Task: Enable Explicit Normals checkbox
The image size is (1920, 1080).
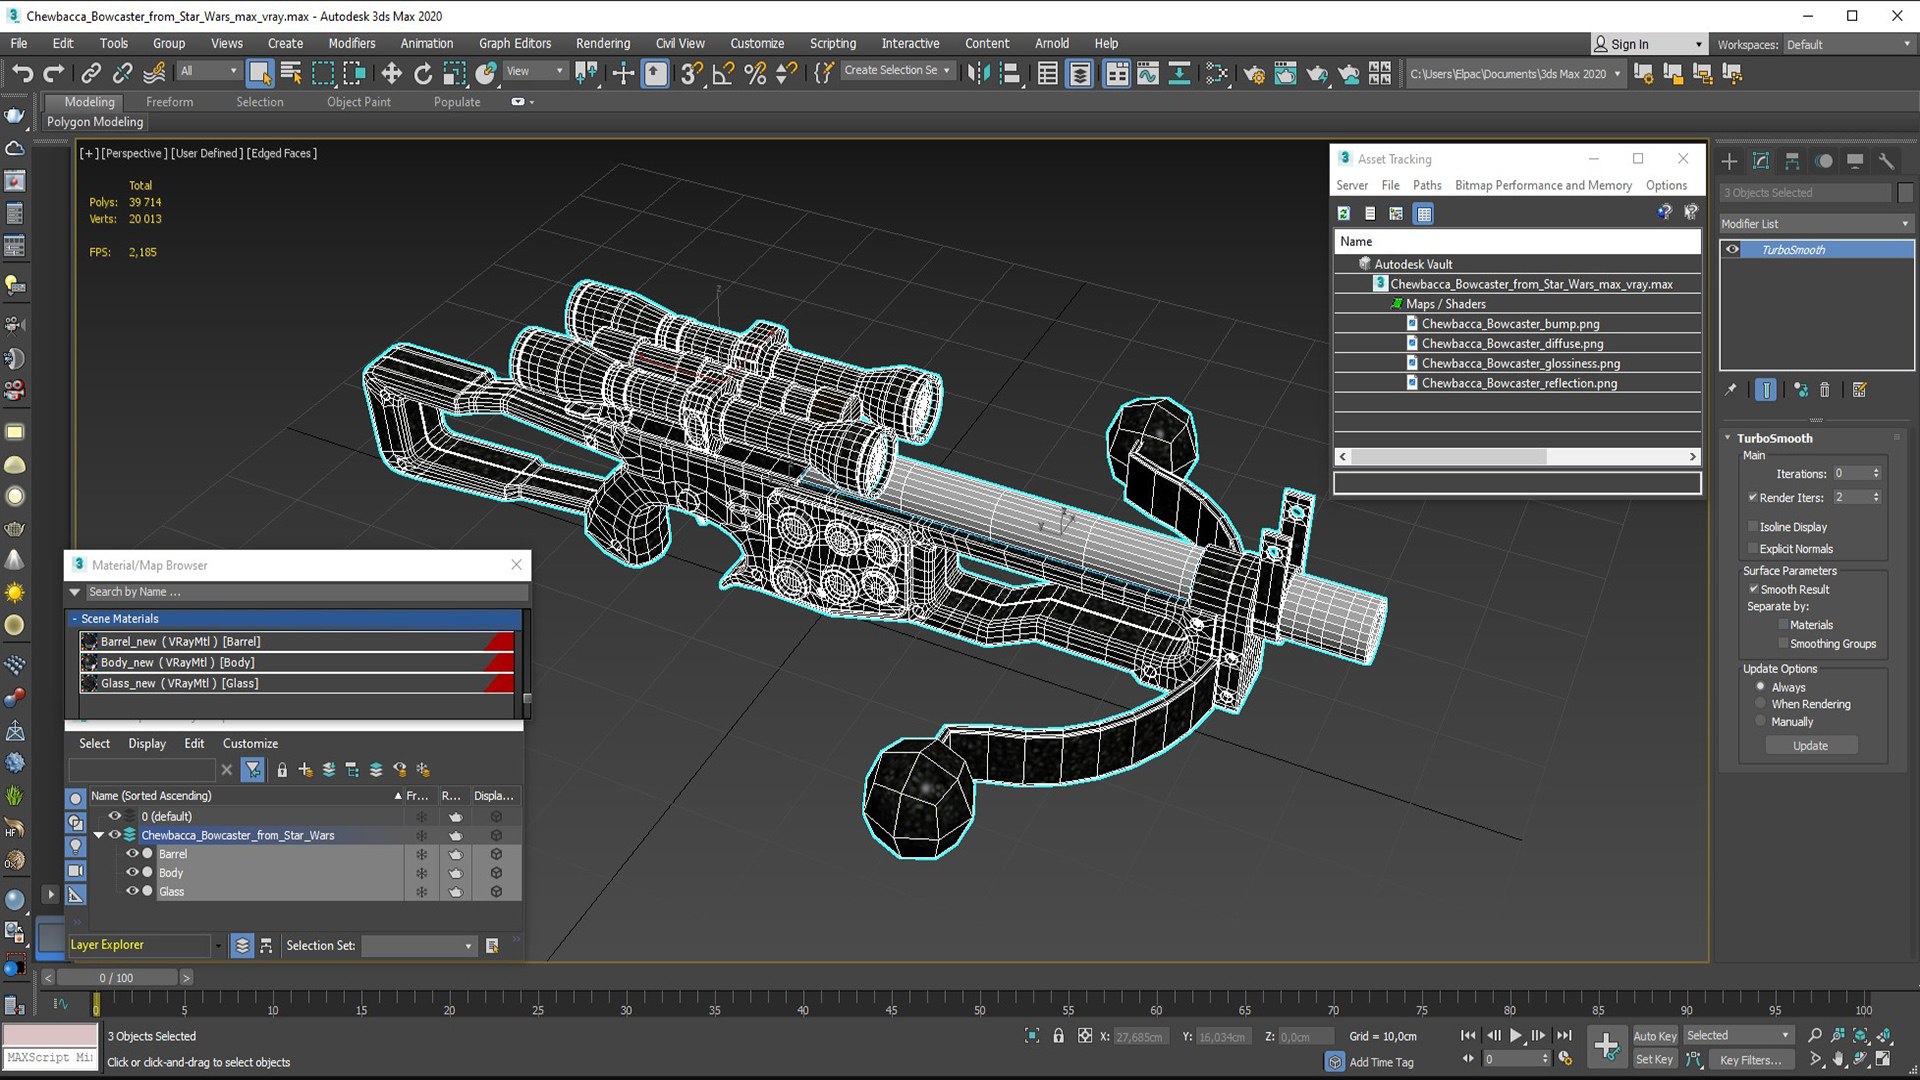Action: [1753, 549]
